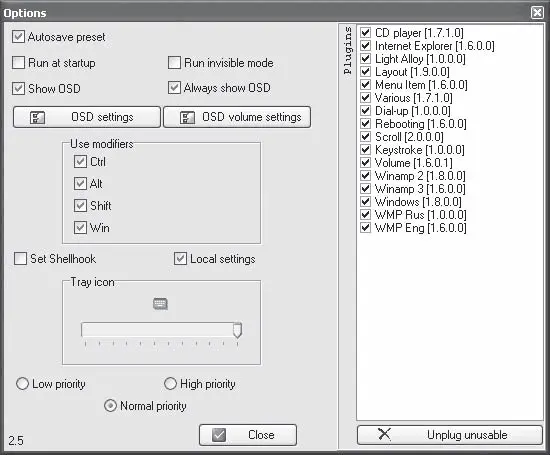Screen dimensions: 550x455
Task: Enable Run invisible mode
Action: (174, 63)
